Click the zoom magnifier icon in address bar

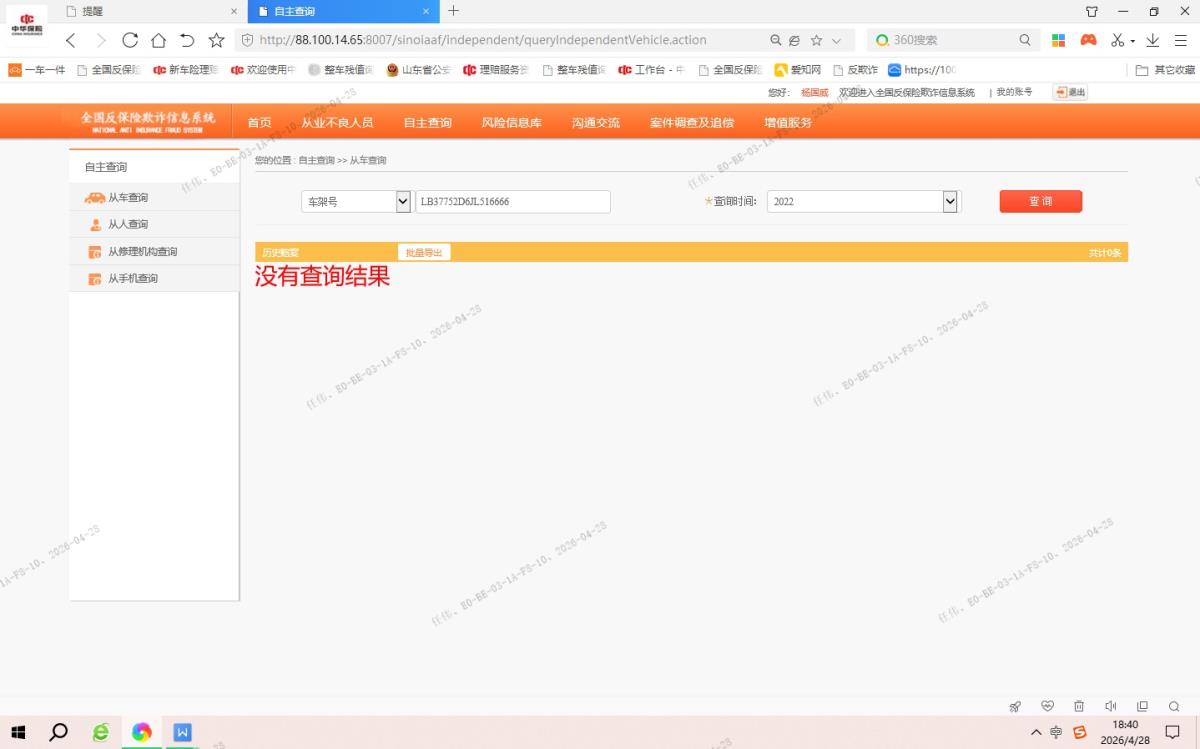[775, 40]
